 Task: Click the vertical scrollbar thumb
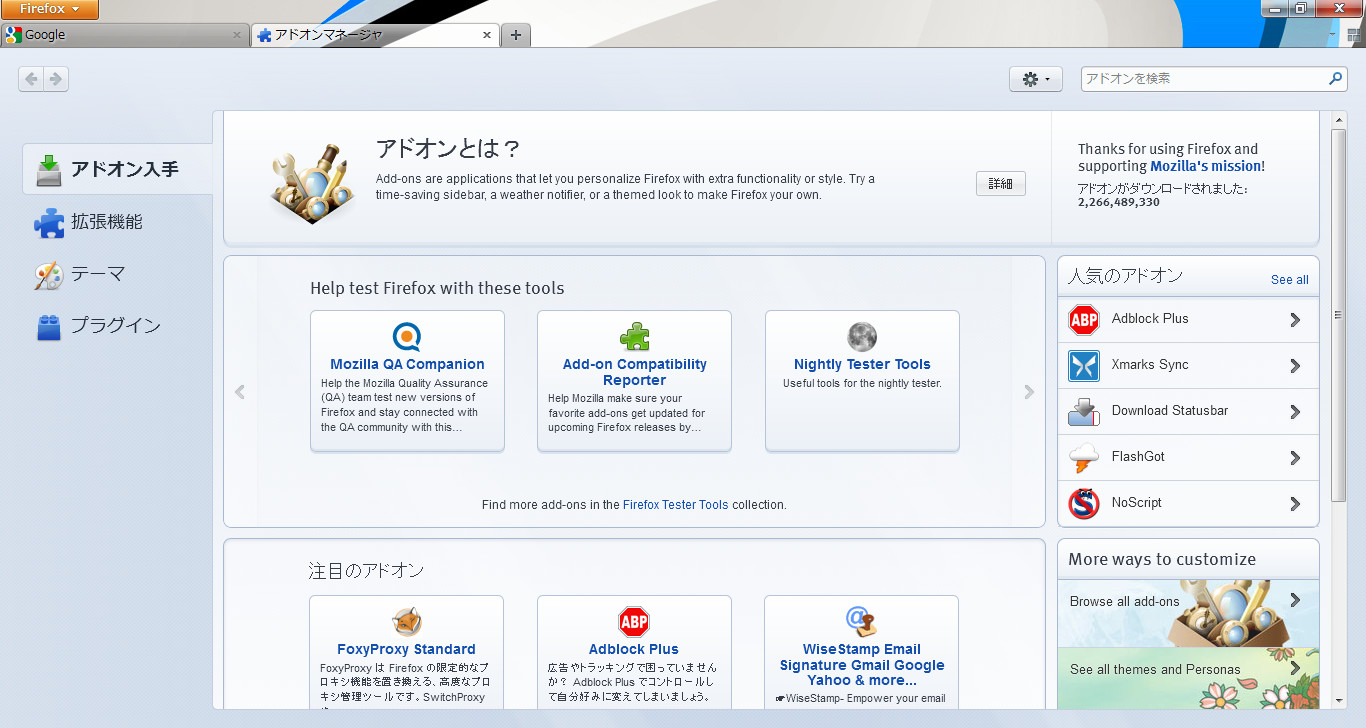pos(1339,314)
